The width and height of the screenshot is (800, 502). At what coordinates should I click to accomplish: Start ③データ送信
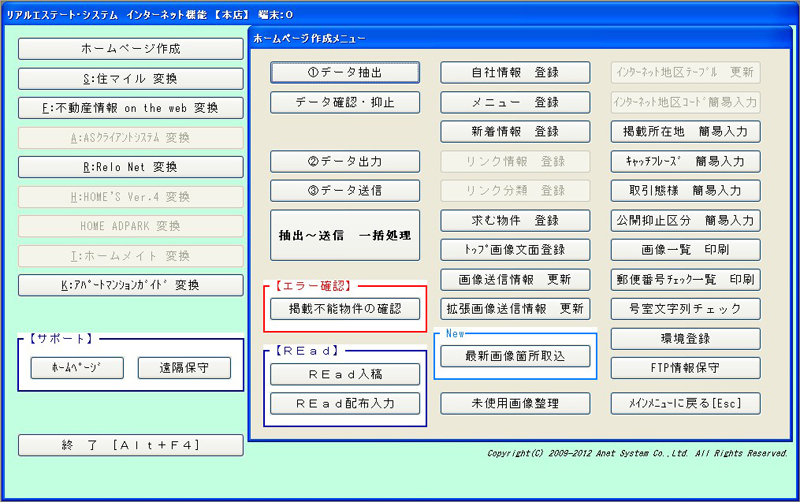345,190
